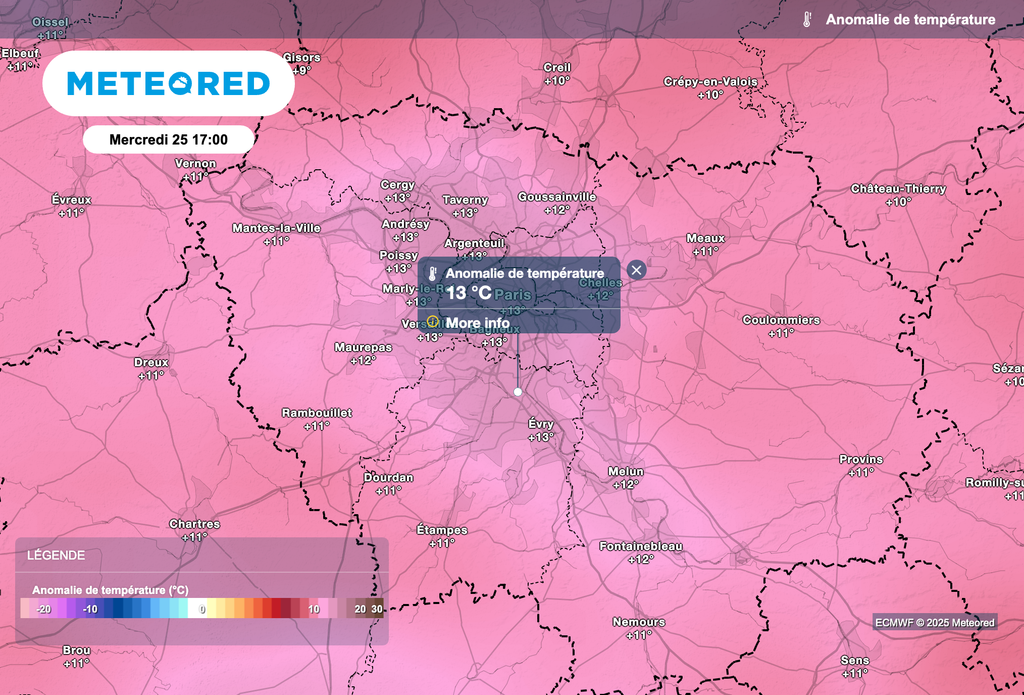Click the Meteored logo
This screenshot has width=1024, height=695.
click(168, 83)
